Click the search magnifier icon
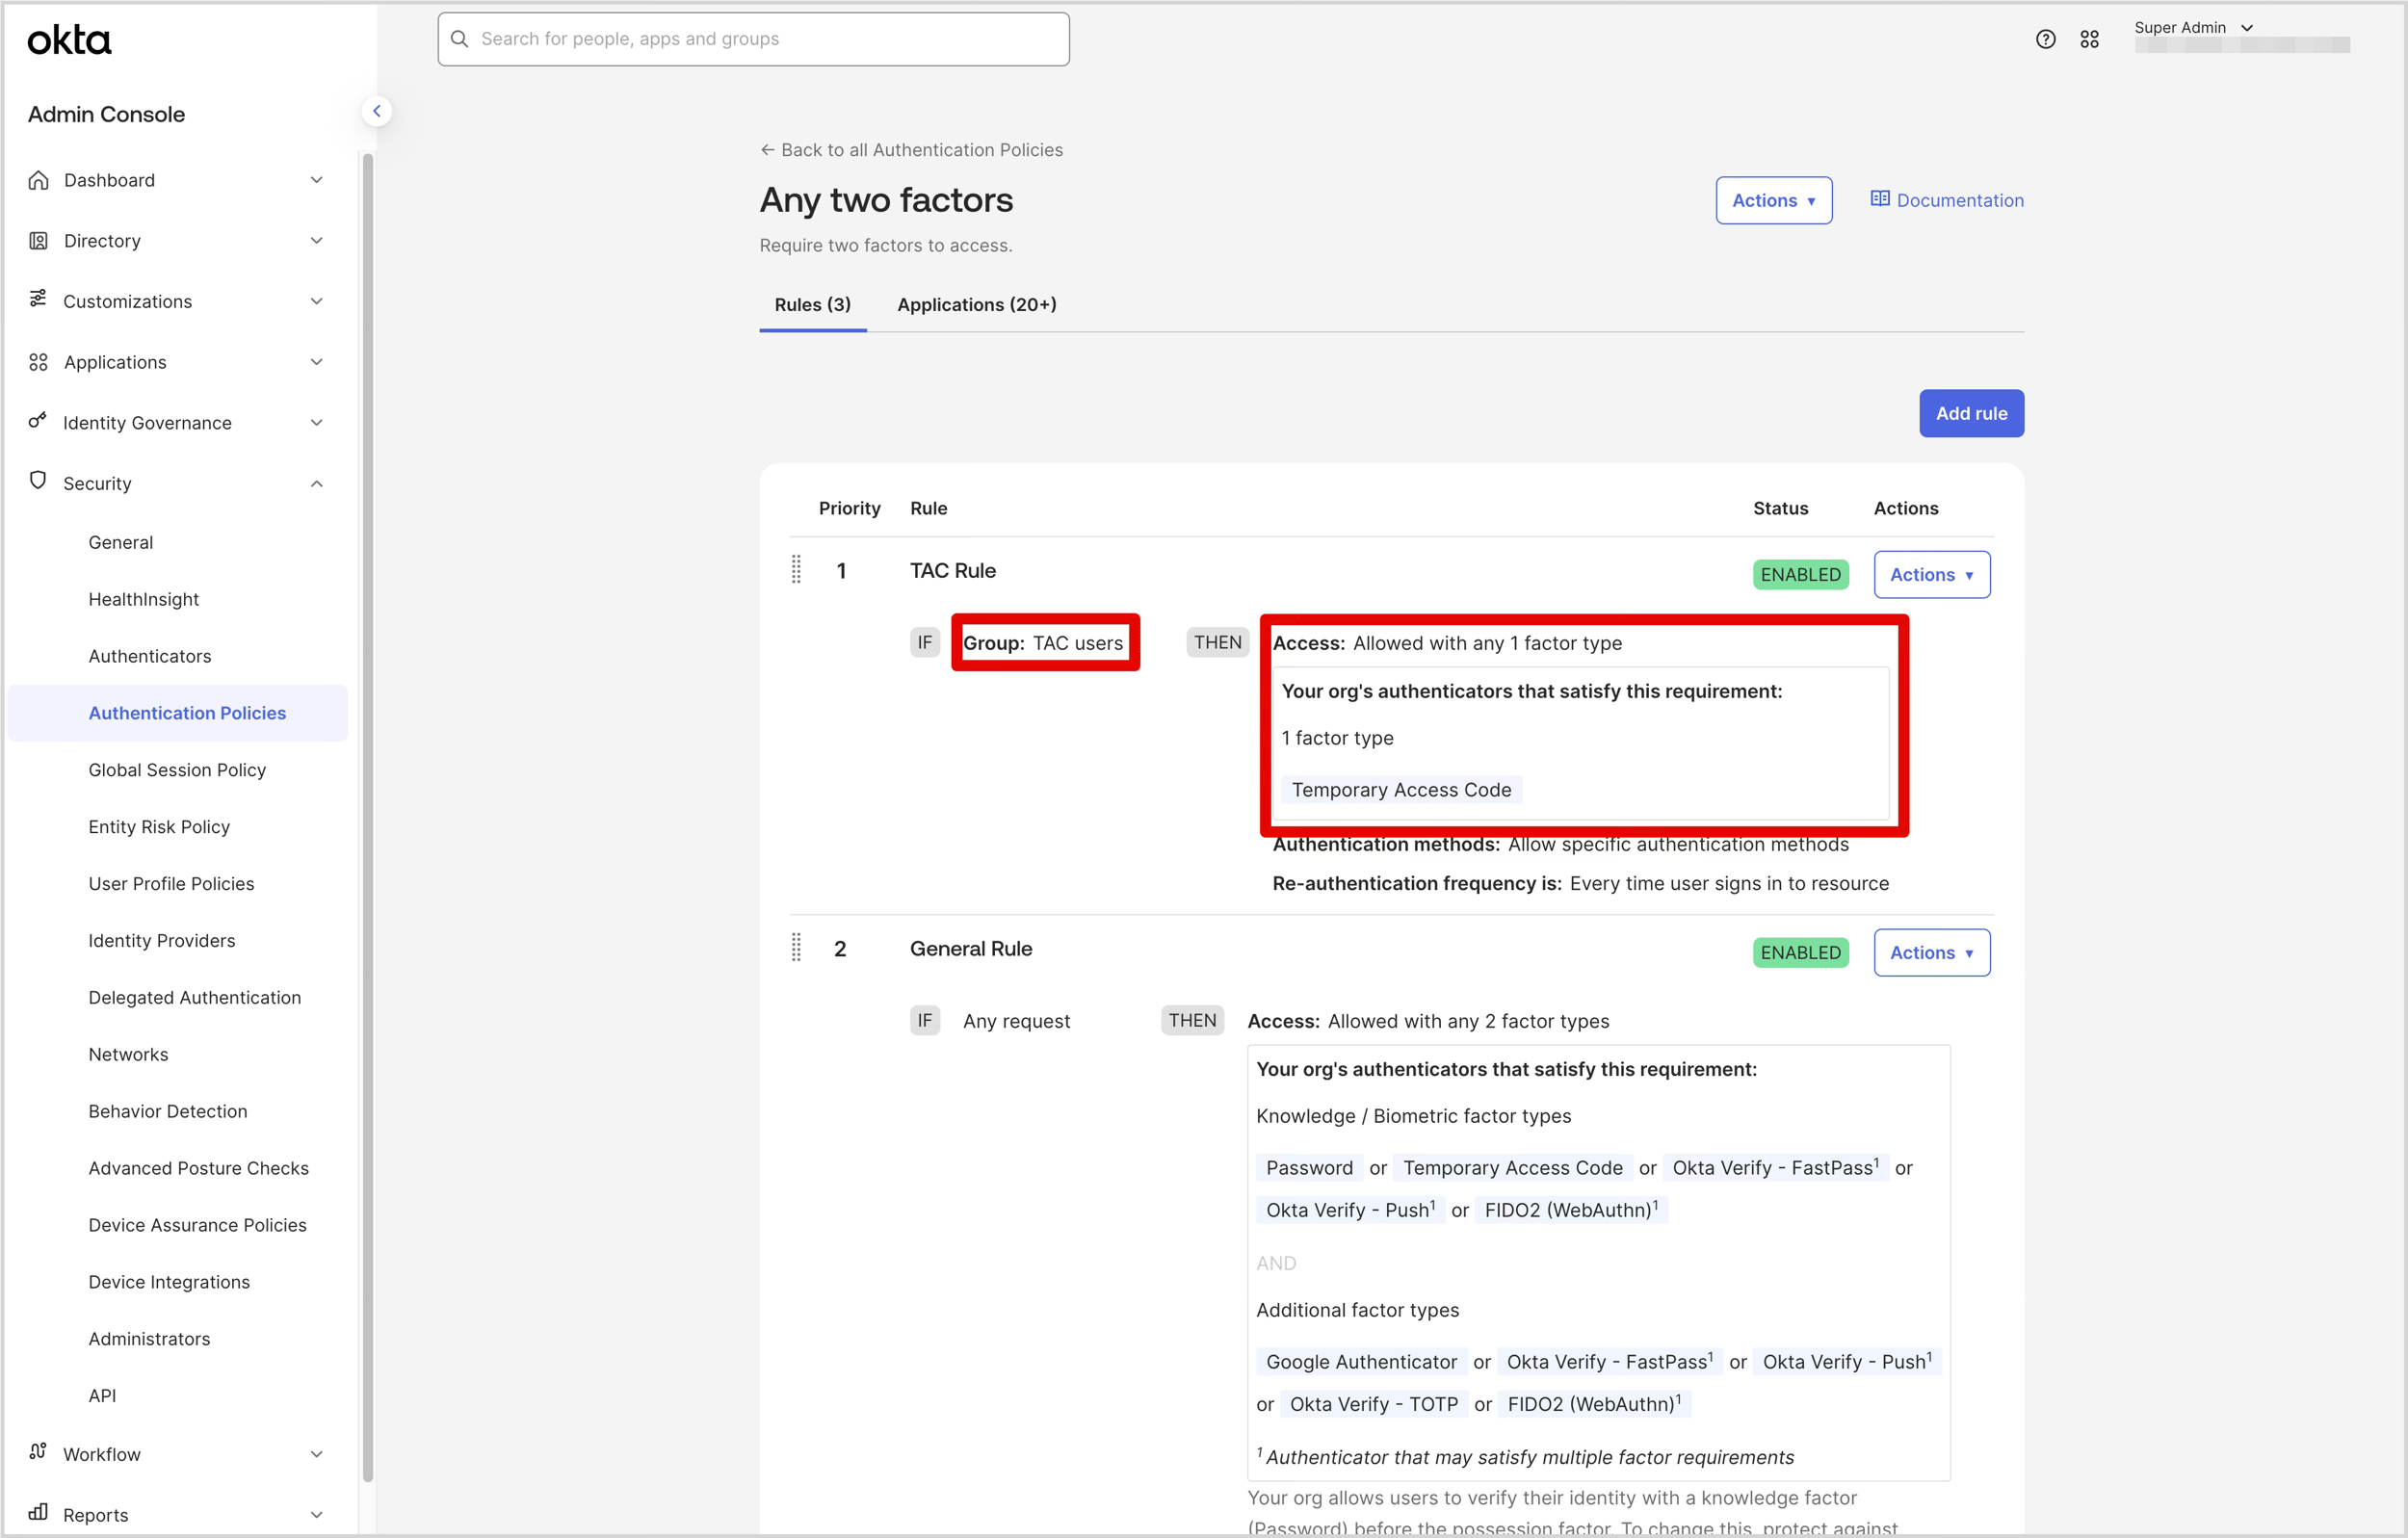 coord(459,39)
